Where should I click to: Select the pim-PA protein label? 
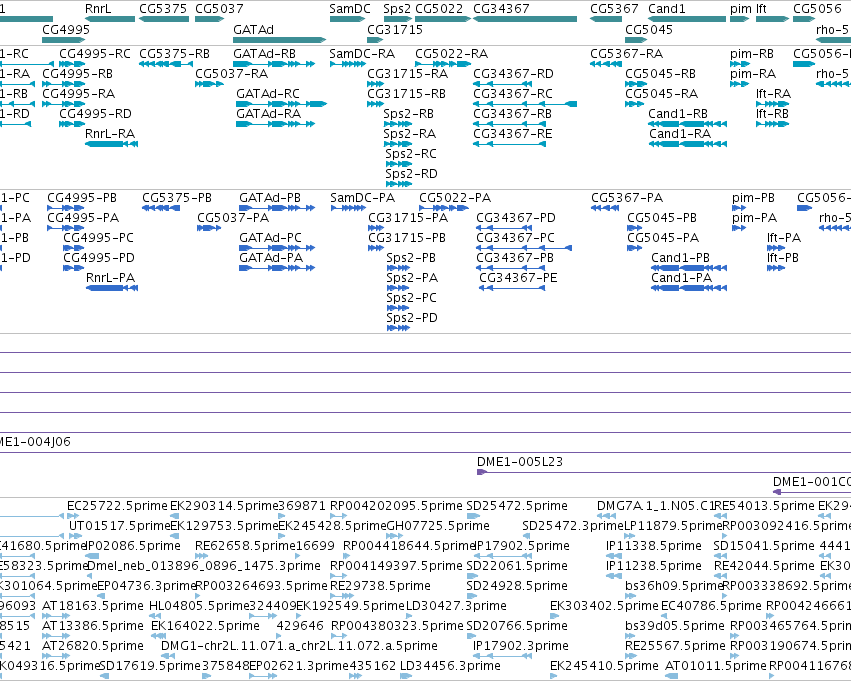coord(754,218)
